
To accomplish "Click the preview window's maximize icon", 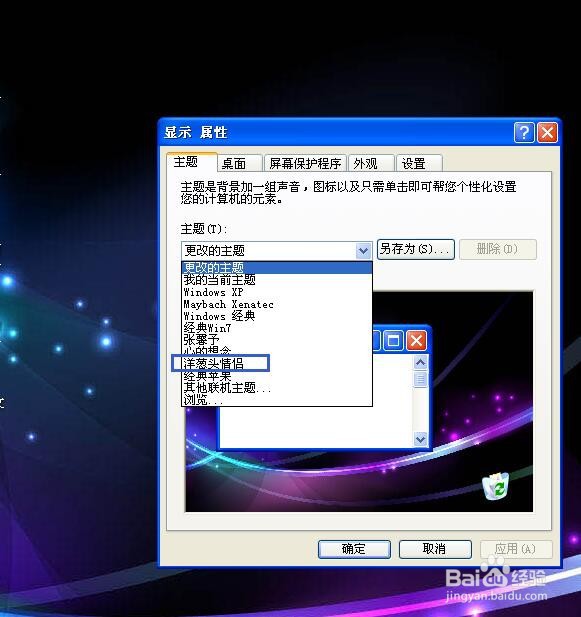I will coord(393,340).
